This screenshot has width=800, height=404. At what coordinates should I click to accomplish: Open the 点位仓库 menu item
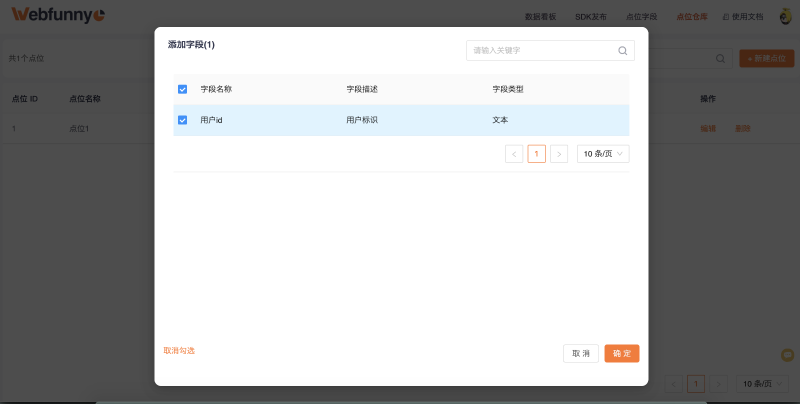[x=692, y=16]
